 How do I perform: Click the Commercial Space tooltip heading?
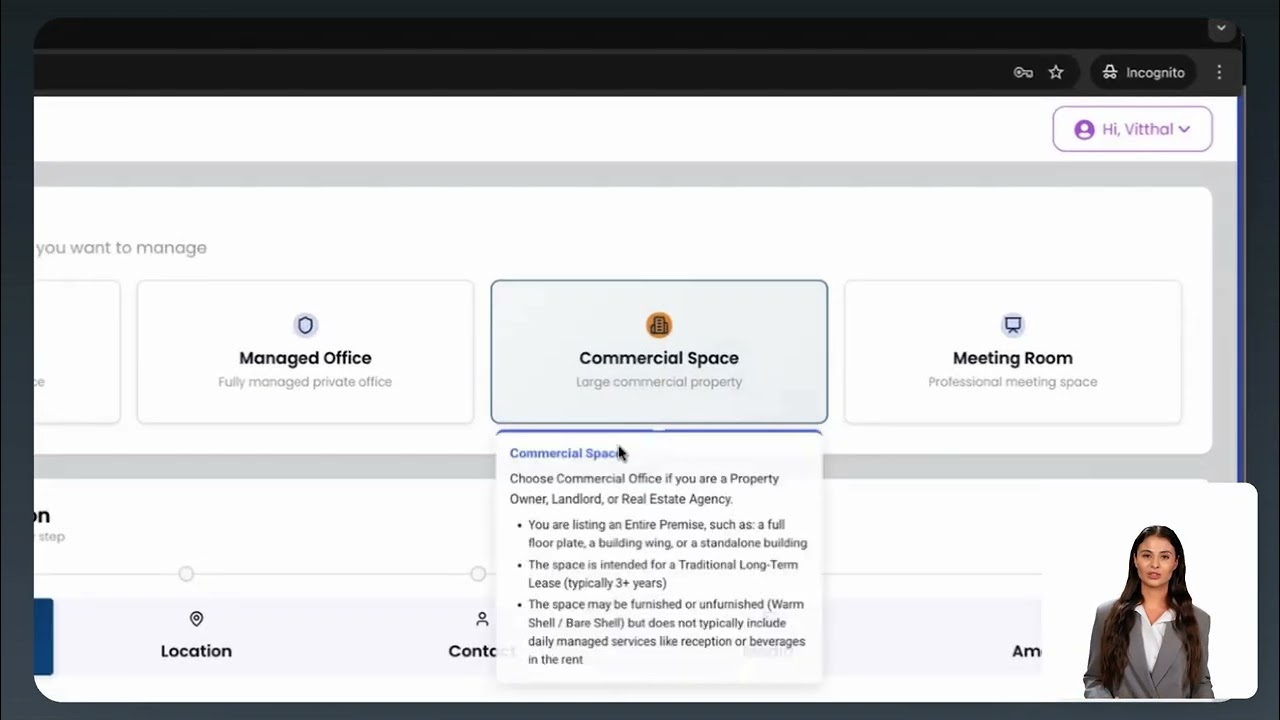point(566,453)
